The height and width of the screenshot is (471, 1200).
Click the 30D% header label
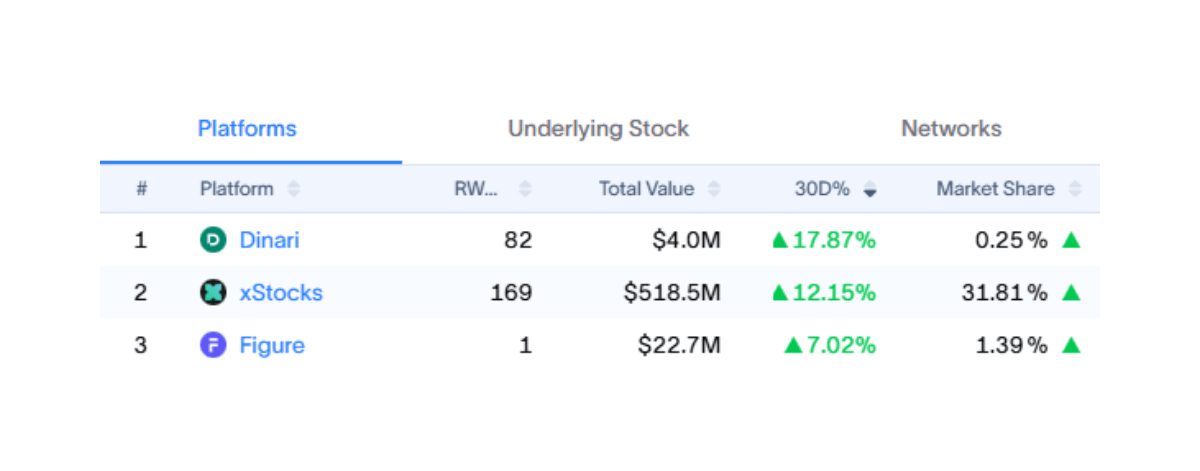[x=822, y=188]
